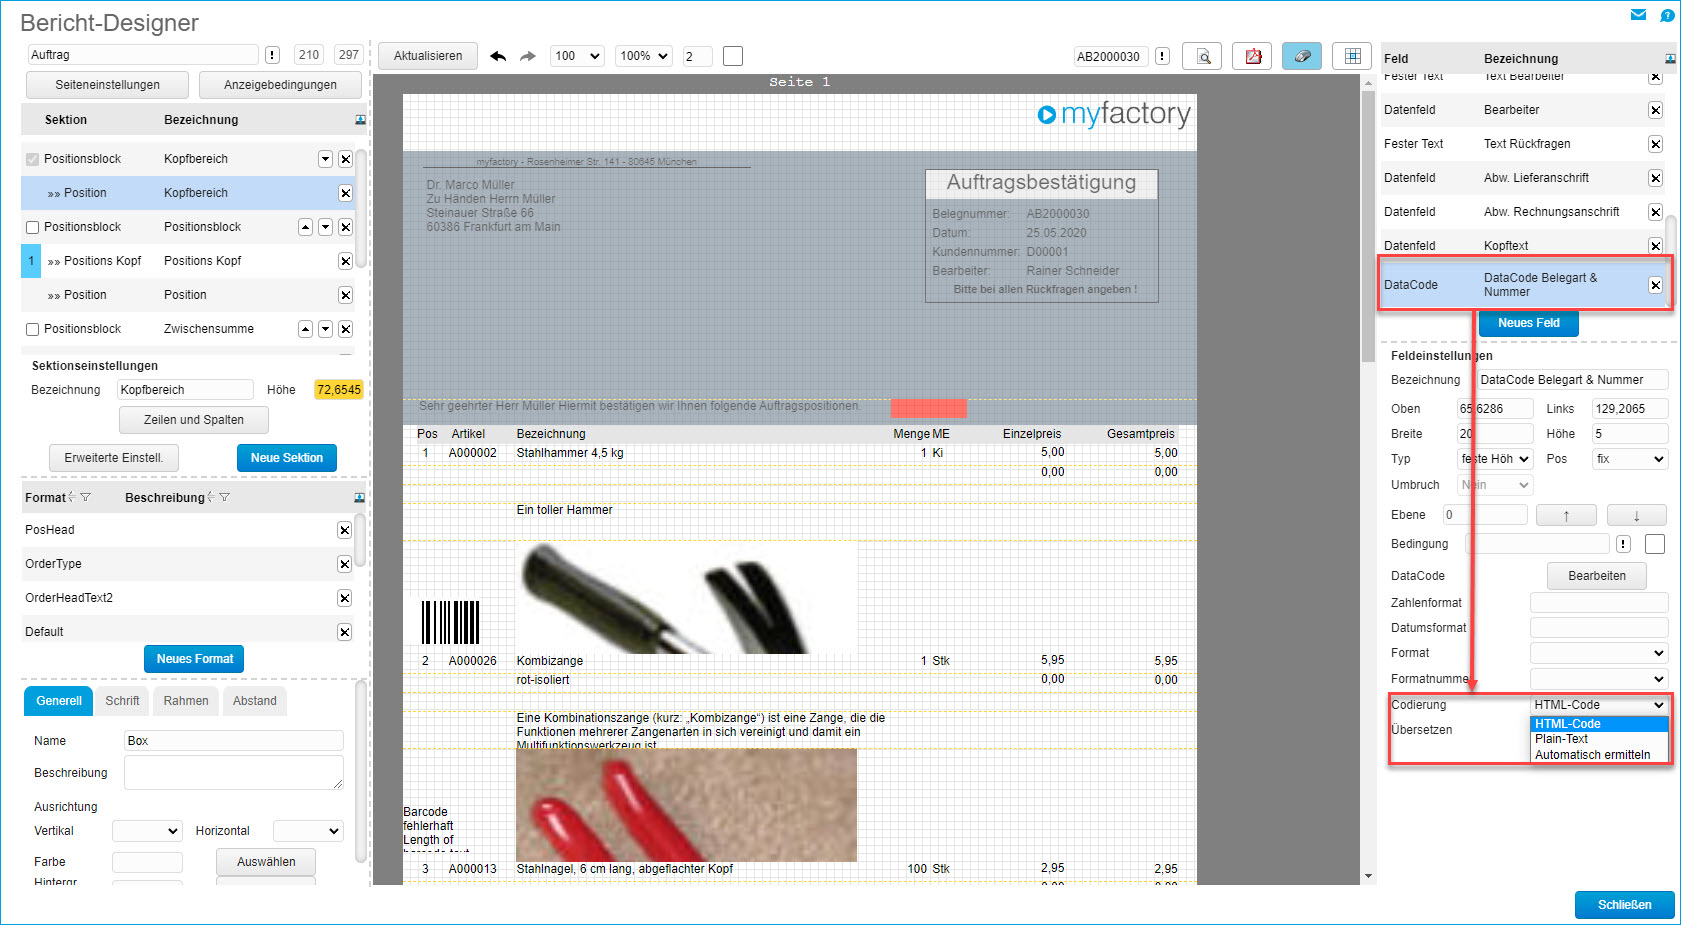Open the 100% zoom dropdown
This screenshot has height=925, width=1681.
[x=643, y=56]
